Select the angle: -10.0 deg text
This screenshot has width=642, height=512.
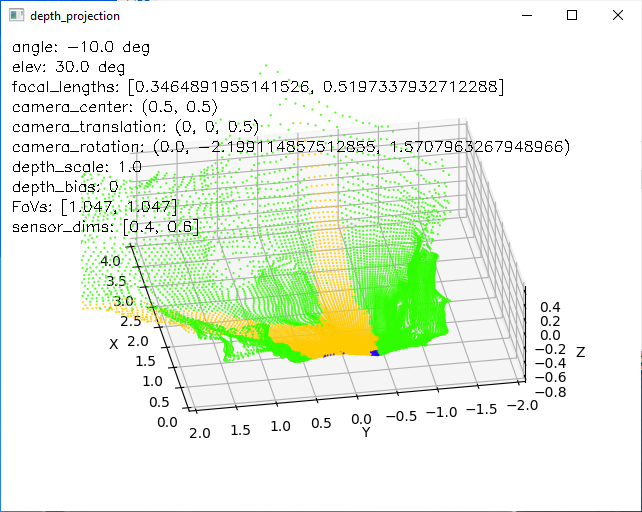[81, 47]
